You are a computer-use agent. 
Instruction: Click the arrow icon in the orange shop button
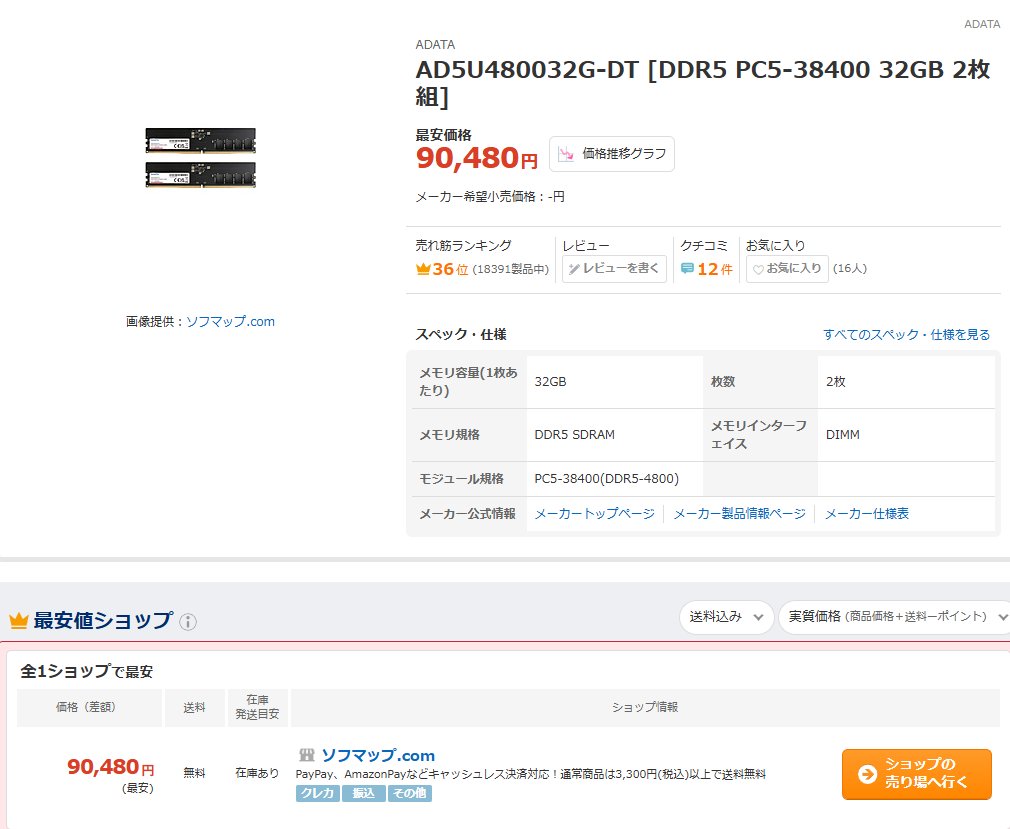point(868,774)
